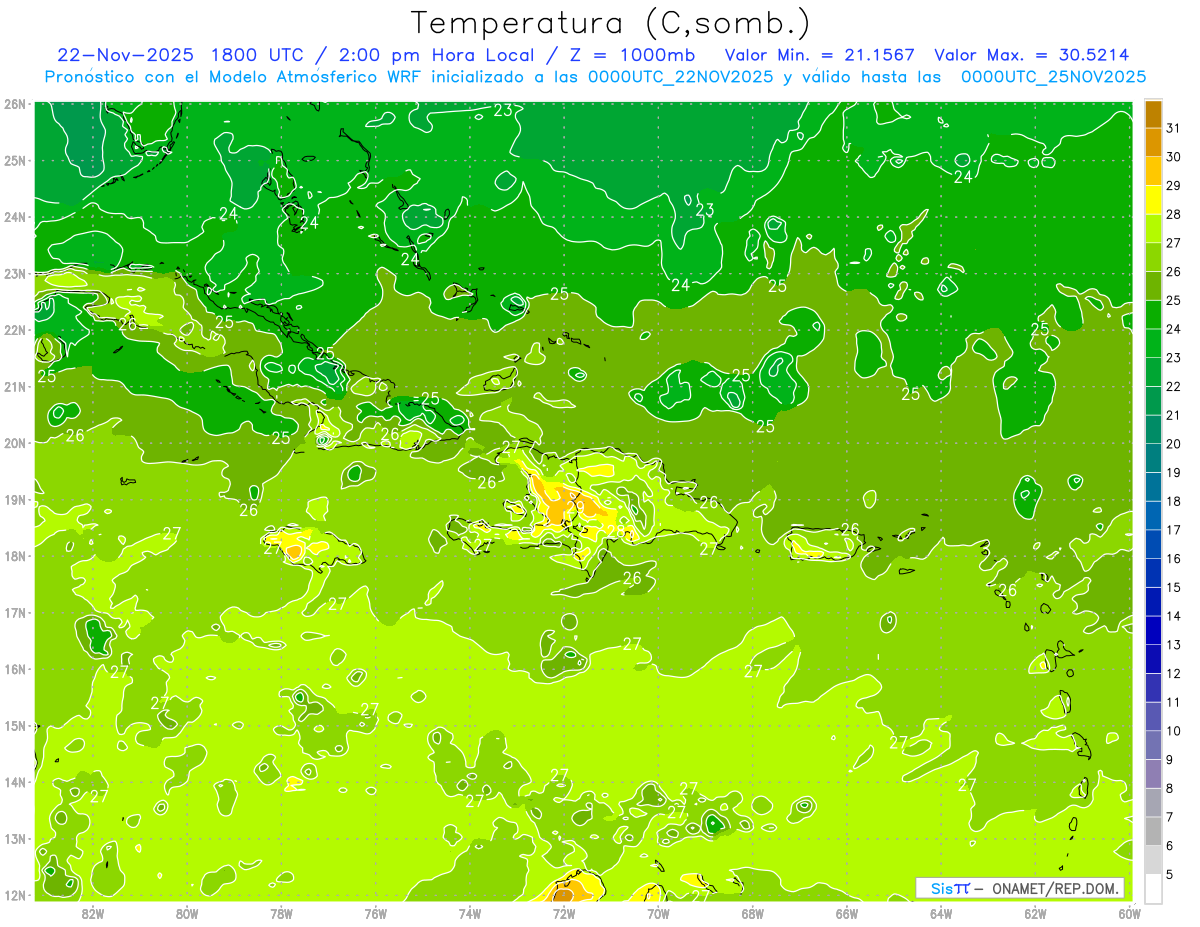Click the latitude axis label "20N"

15,443
